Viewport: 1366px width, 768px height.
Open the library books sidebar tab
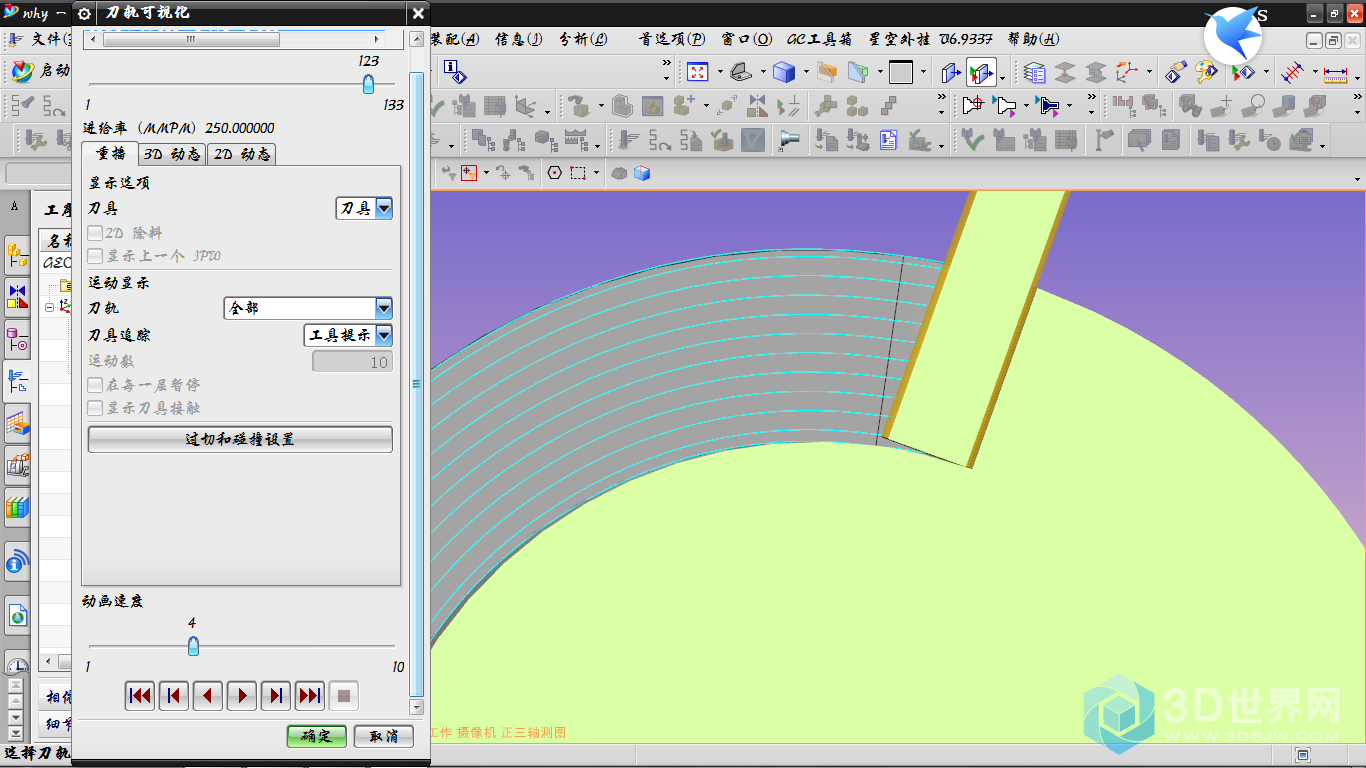point(17,507)
